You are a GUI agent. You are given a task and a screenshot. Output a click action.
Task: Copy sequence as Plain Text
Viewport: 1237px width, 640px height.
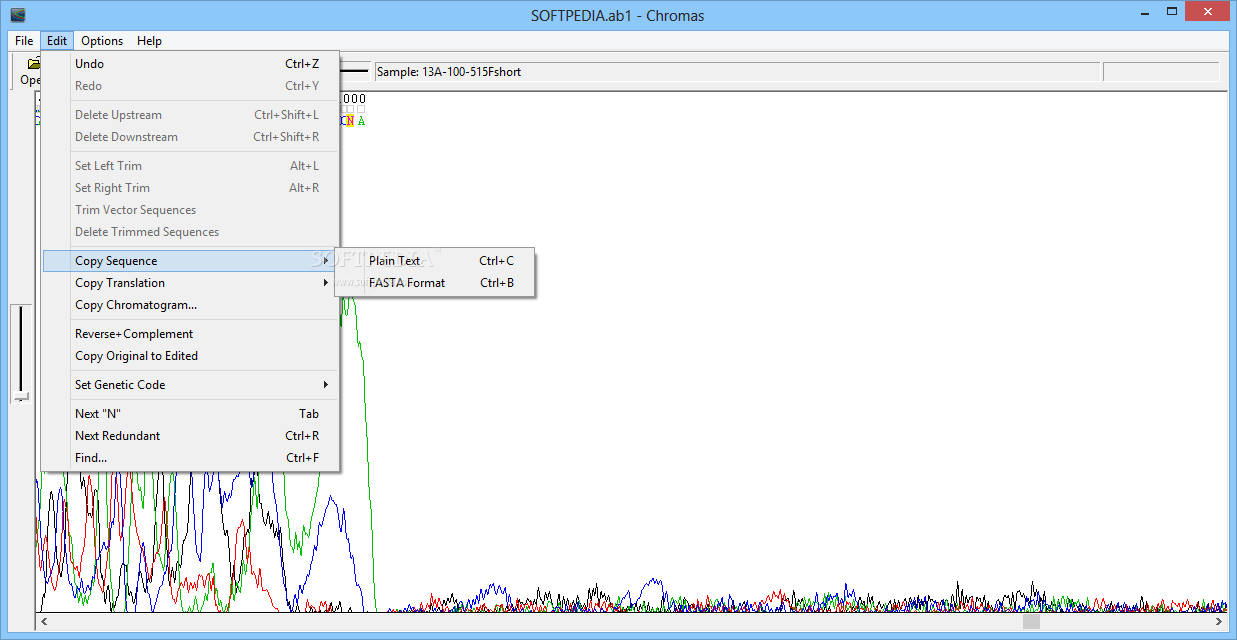[435, 261]
